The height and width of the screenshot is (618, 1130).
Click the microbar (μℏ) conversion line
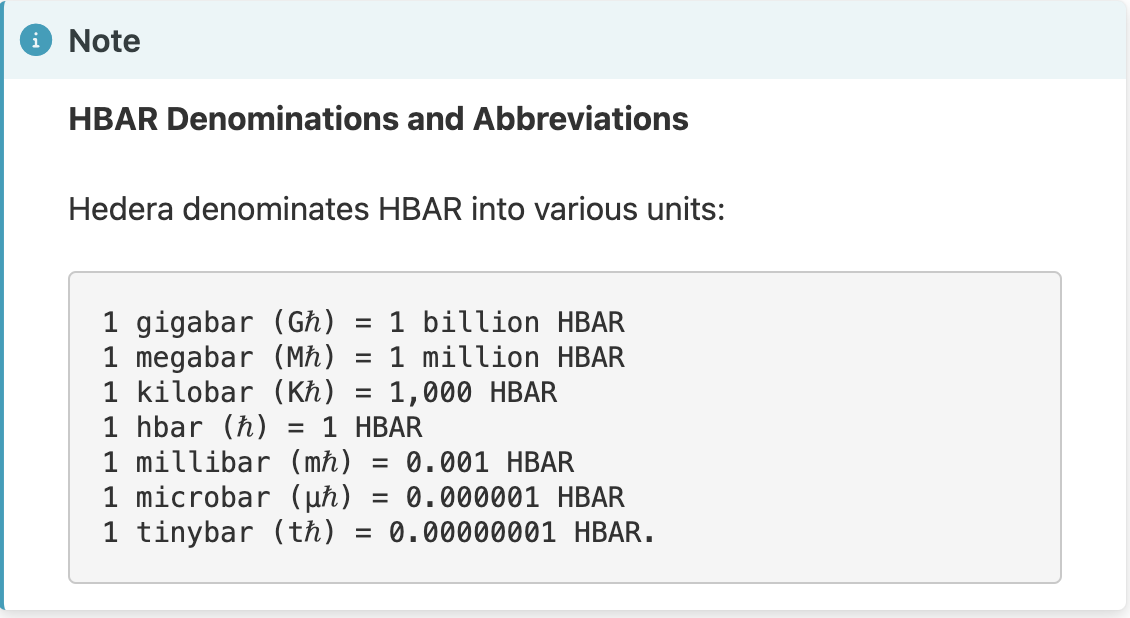[x=363, y=498]
